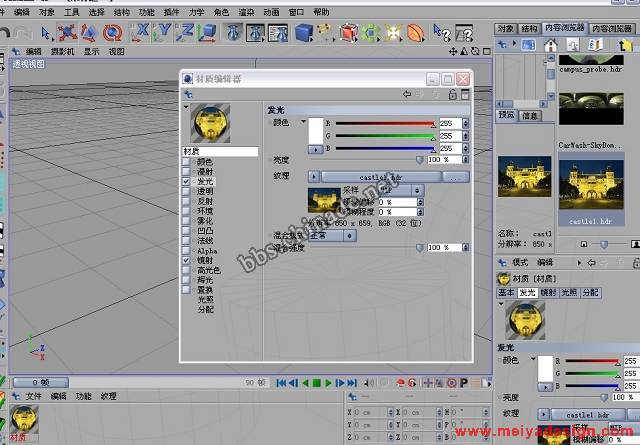The height and width of the screenshot is (445, 640).
Task: Select castle1.hdr thumbnail in content browser
Action: [591, 190]
